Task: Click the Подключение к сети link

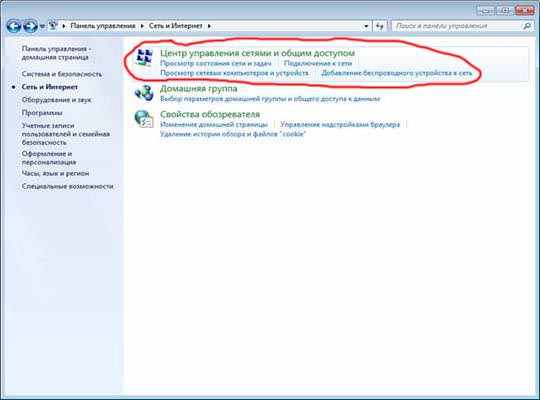Action: (x=318, y=63)
